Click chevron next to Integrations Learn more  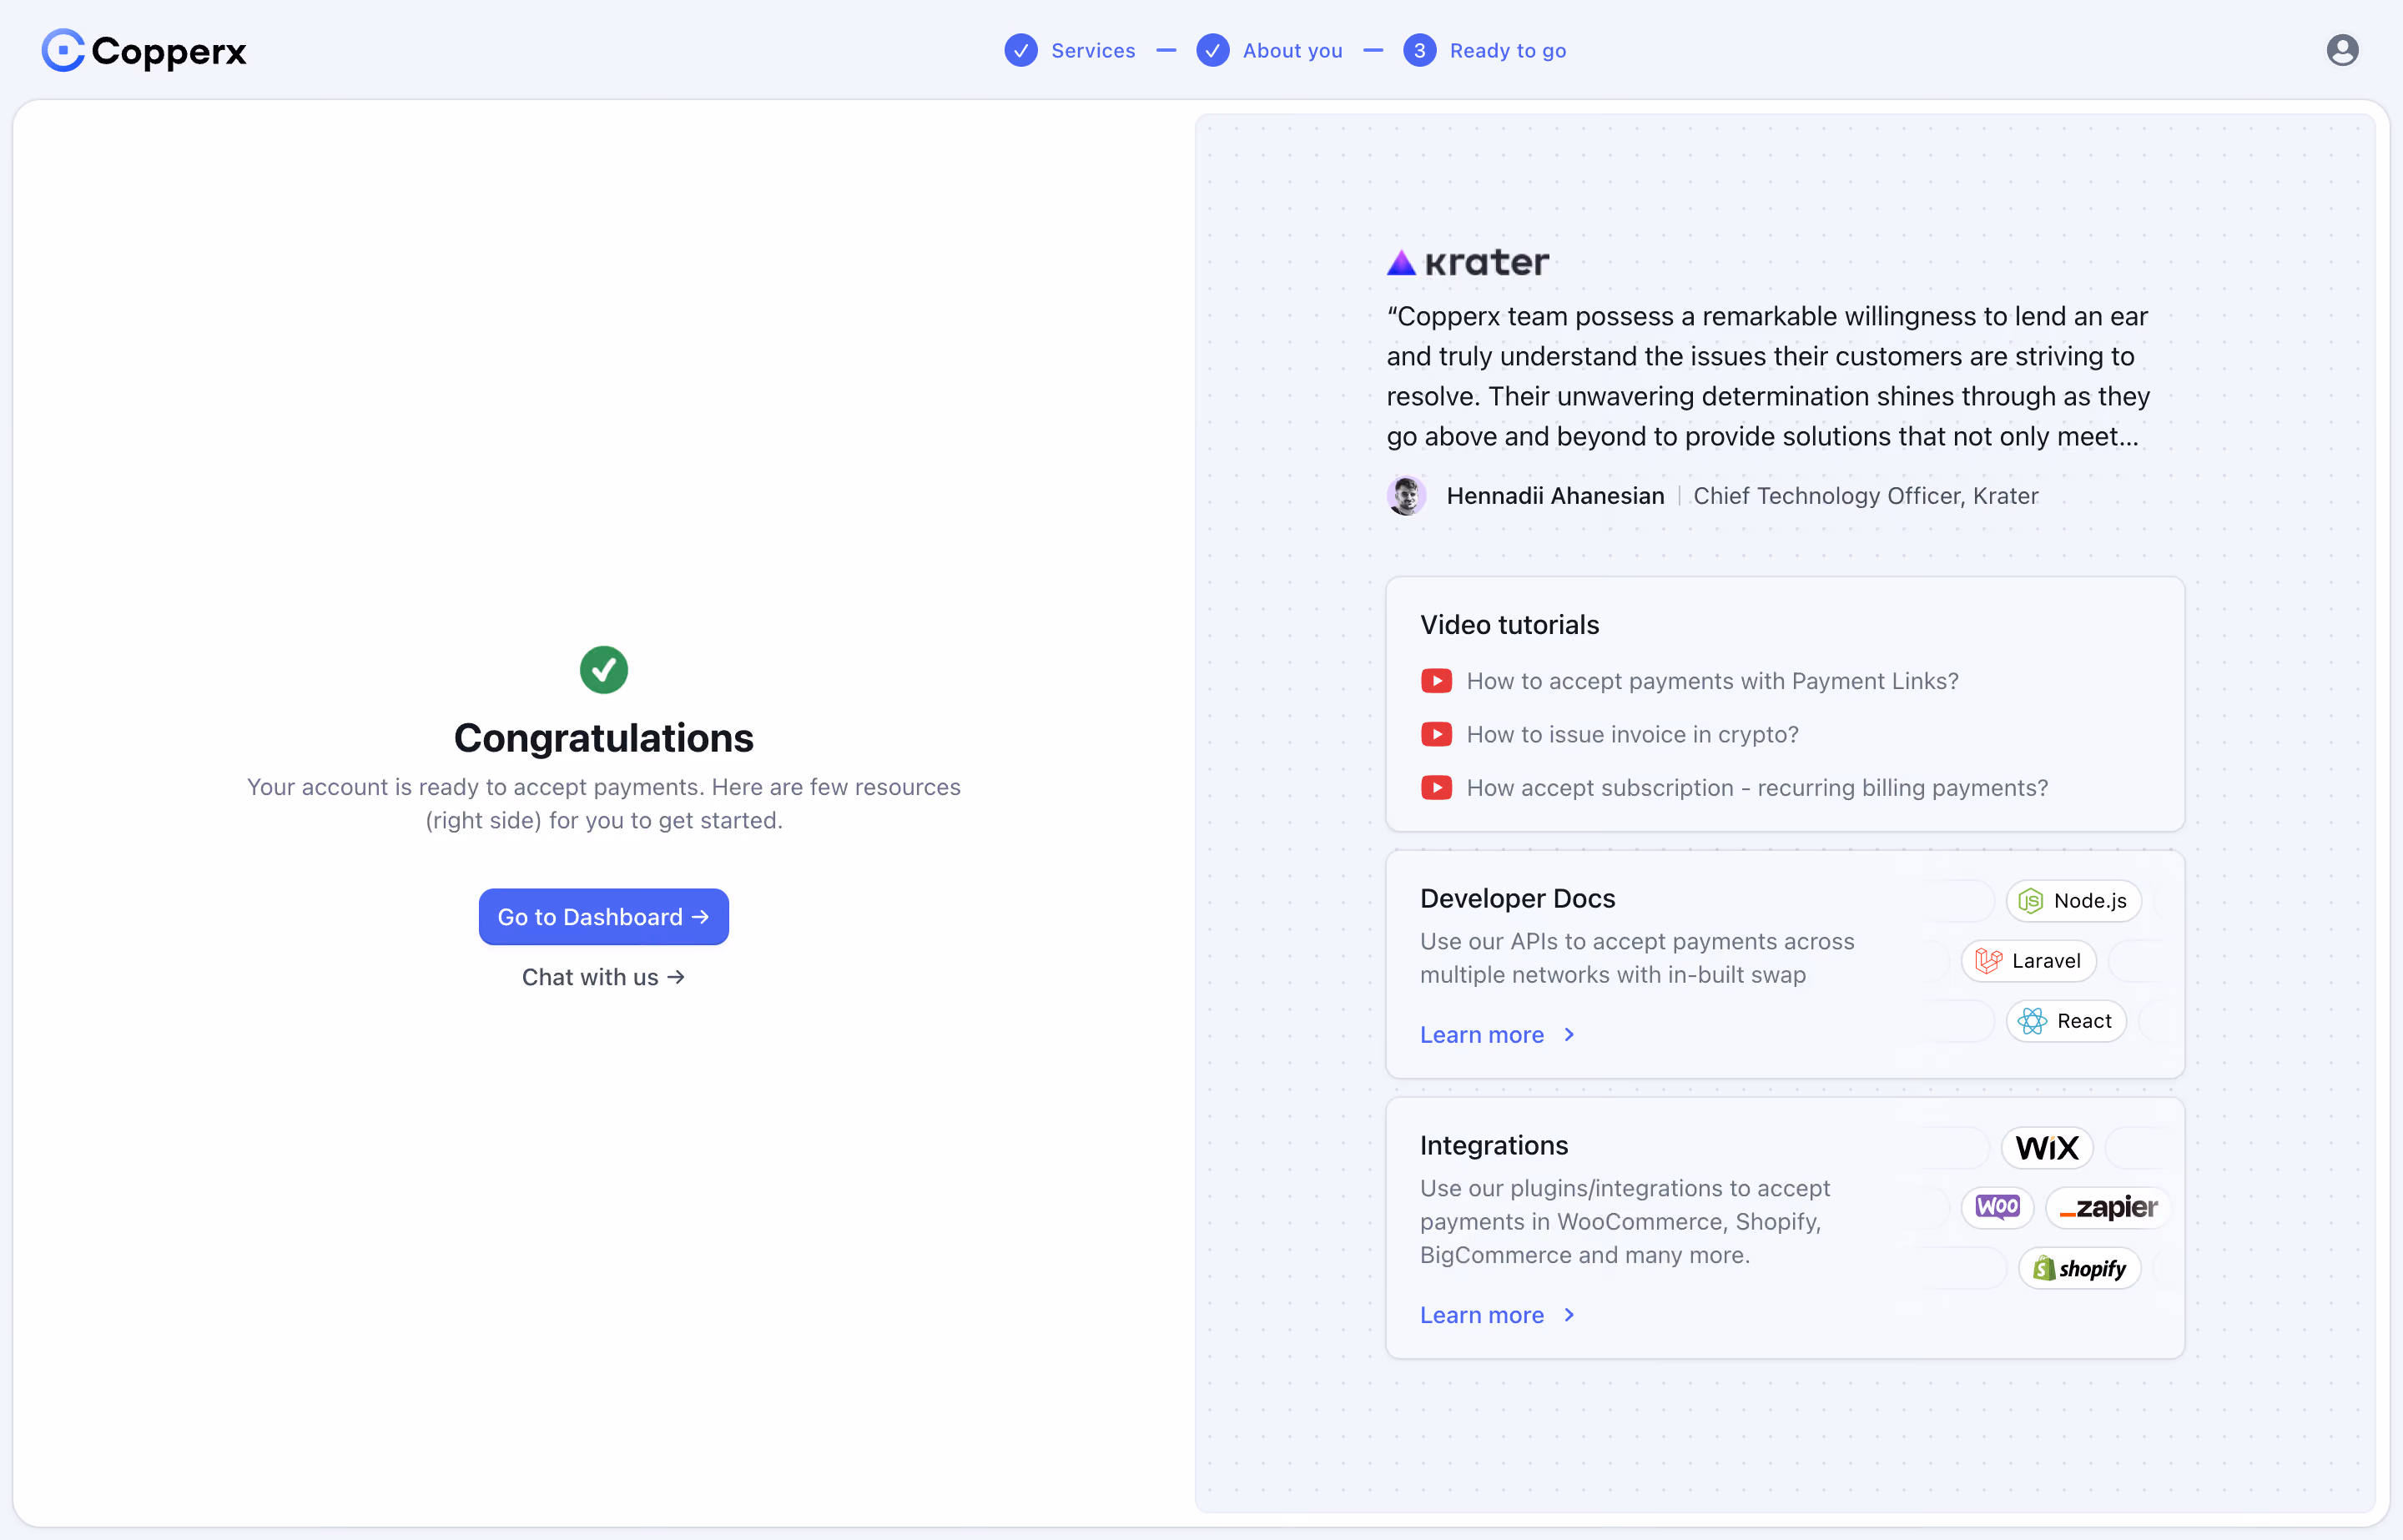pos(1569,1315)
